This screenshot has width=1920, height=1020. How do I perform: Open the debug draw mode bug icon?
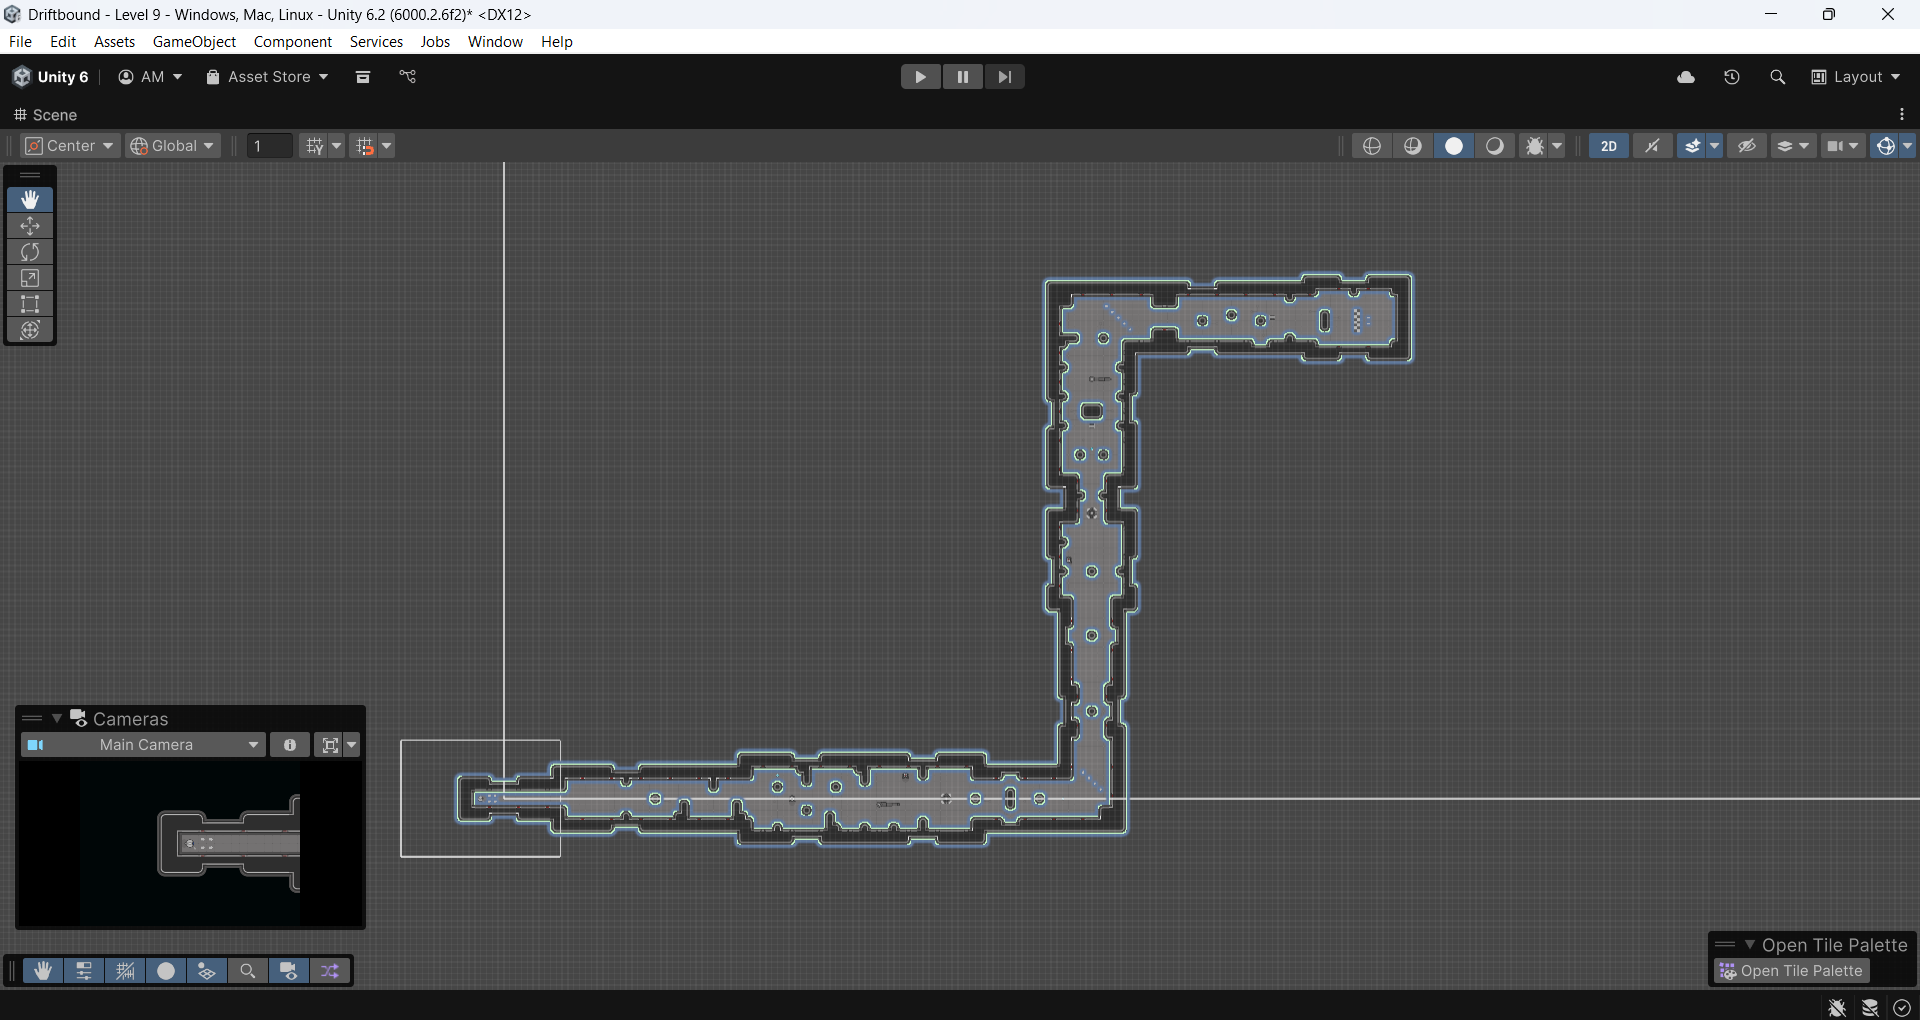(1534, 146)
